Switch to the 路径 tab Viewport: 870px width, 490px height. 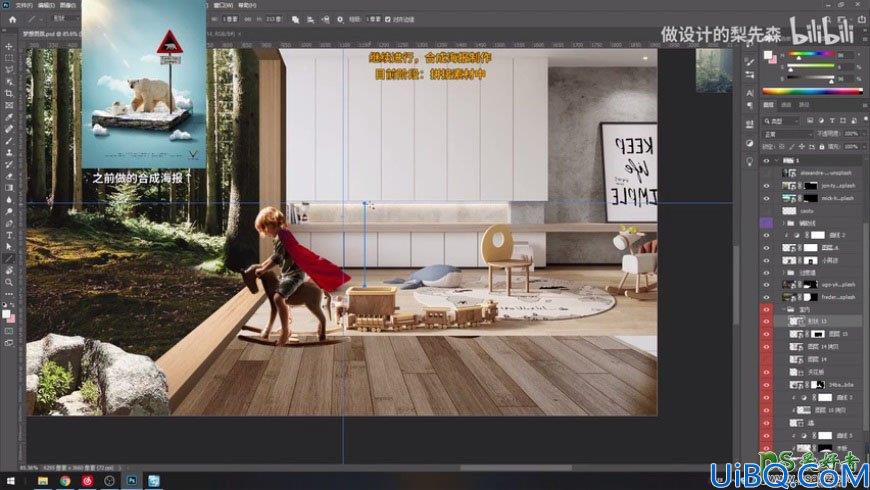(x=804, y=104)
